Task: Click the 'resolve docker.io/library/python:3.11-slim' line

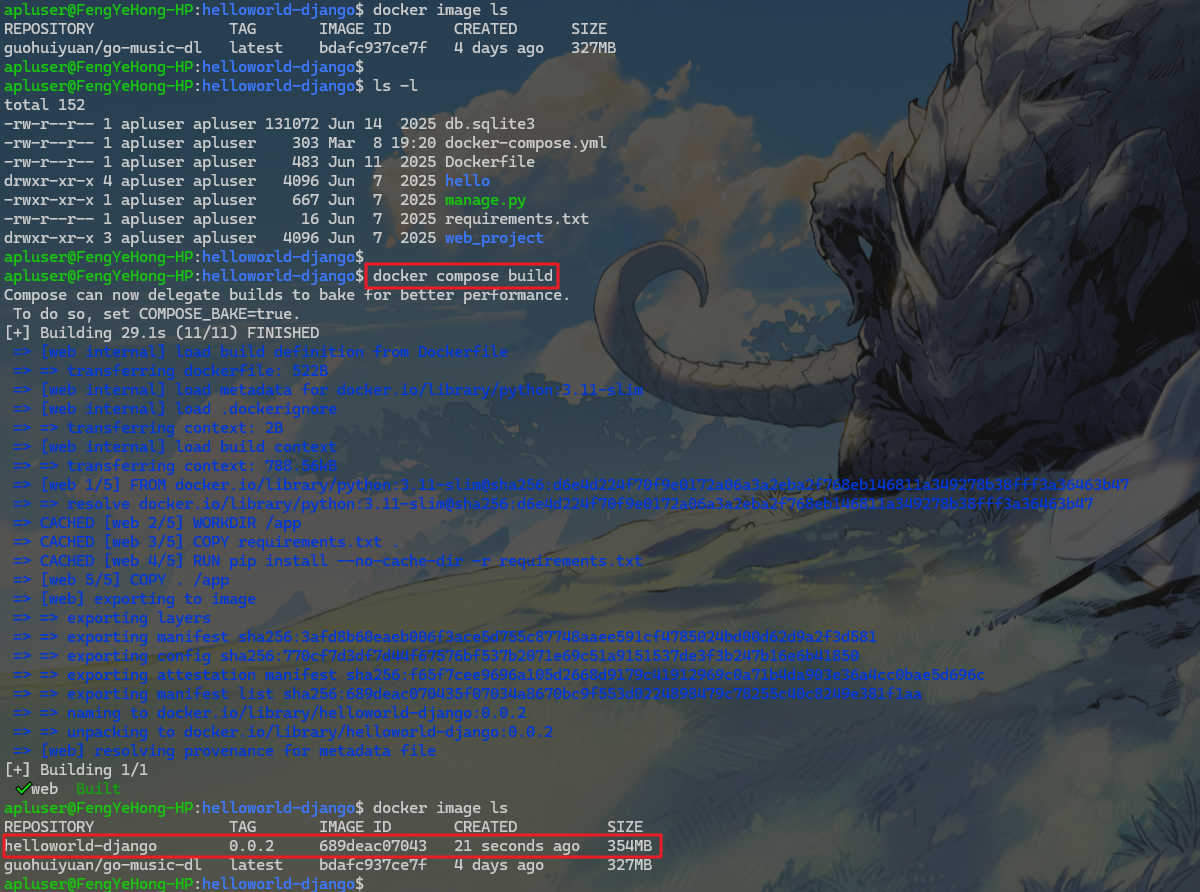Action: (553, 504)
